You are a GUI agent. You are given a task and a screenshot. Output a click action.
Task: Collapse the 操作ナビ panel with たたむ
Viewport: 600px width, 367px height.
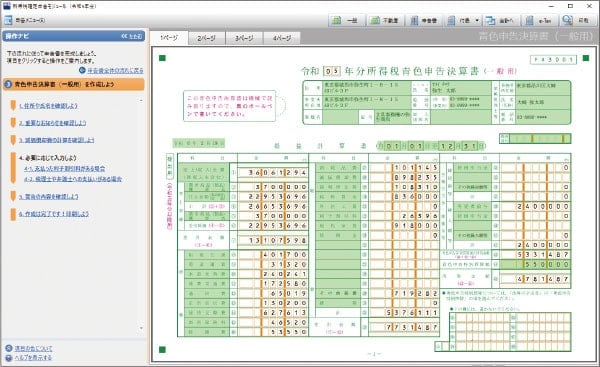pyautogui.click(x=132, y=36)
